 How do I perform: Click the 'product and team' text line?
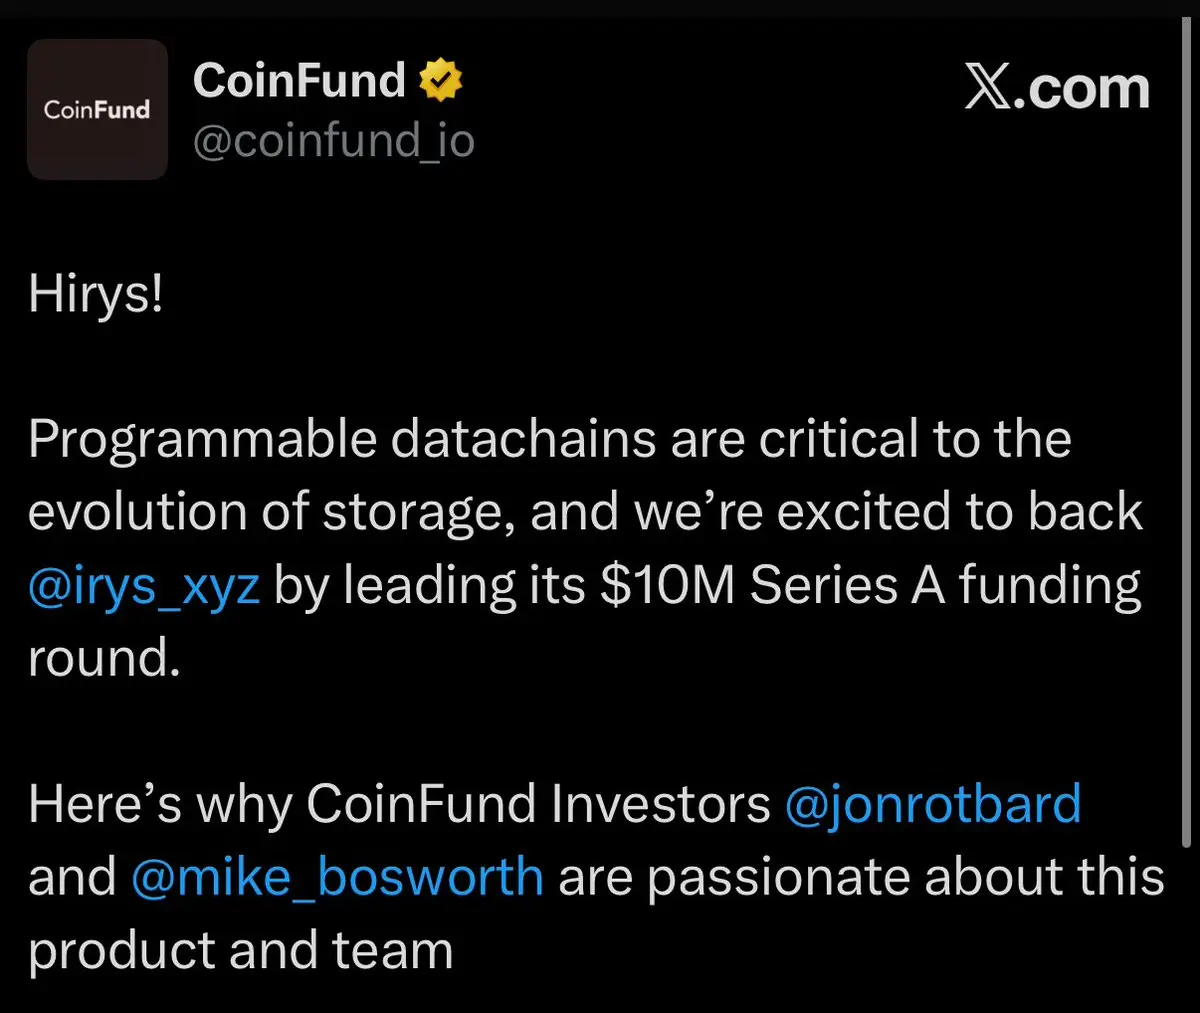tap(241, 950)
